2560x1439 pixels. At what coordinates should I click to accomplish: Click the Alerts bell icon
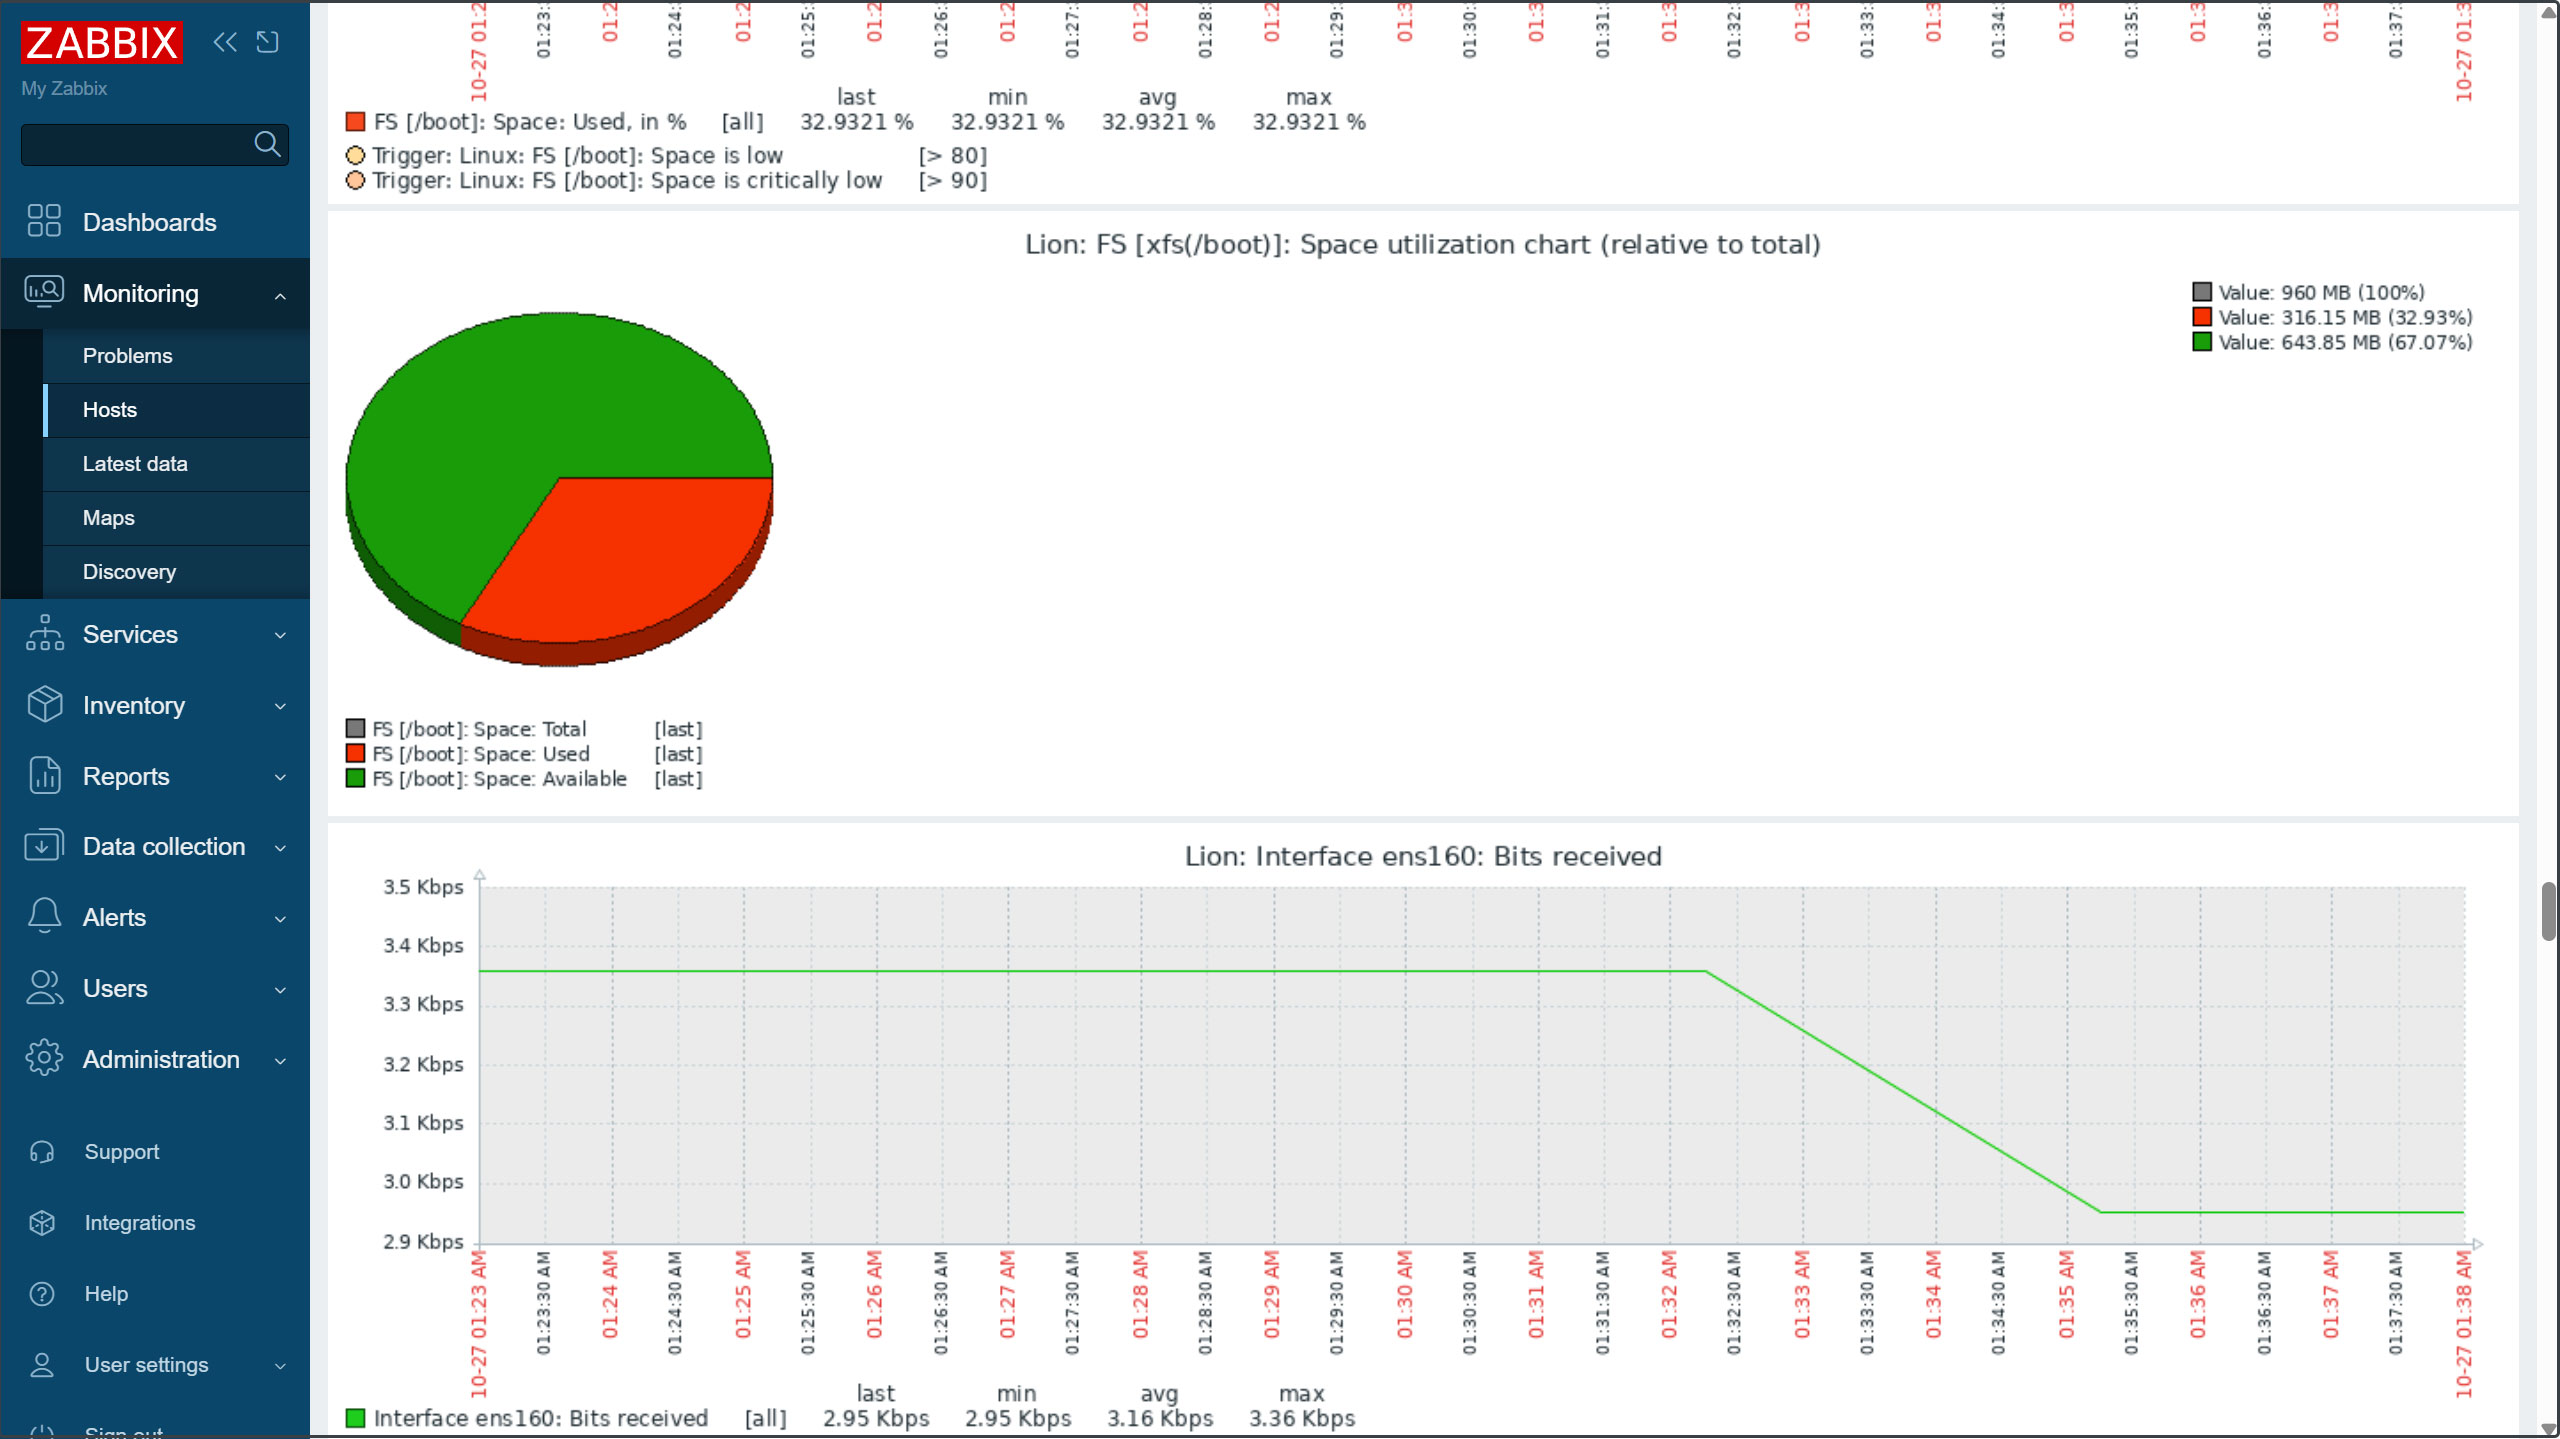coord(44,917)
